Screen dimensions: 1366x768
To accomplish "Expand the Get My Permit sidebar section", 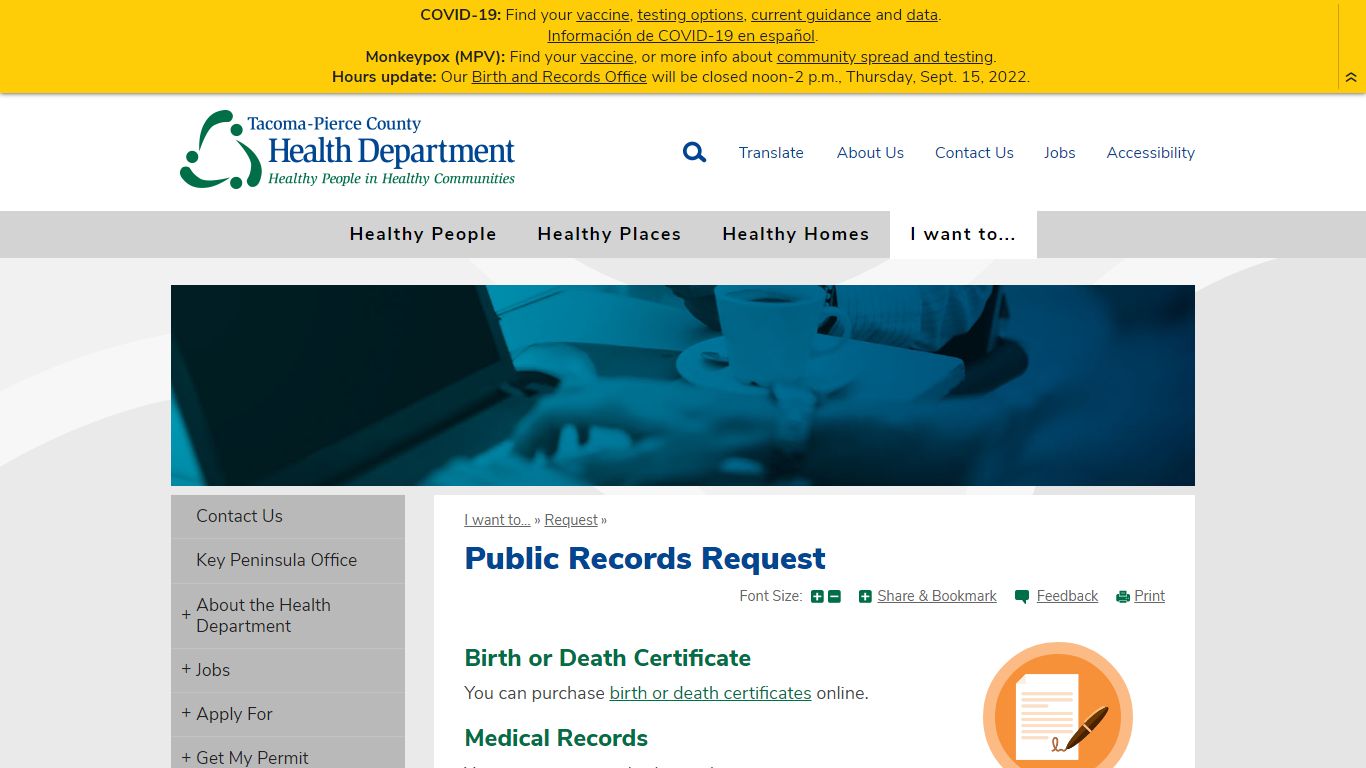I will [x=186, y=757].
